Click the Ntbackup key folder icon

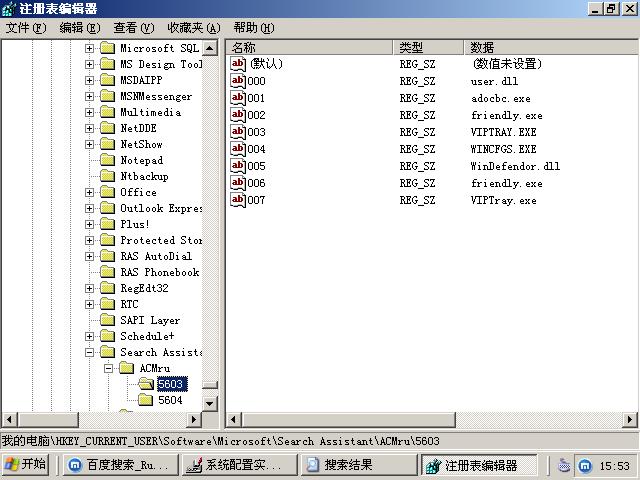[107, 176]
